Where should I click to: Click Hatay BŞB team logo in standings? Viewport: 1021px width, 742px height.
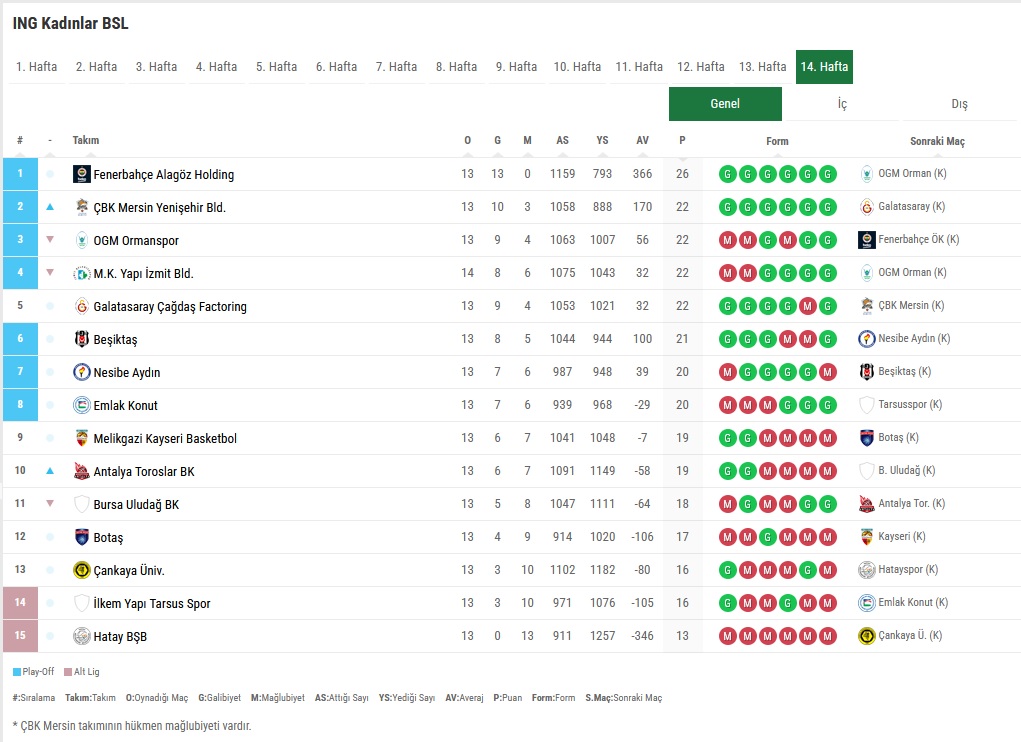81,636
